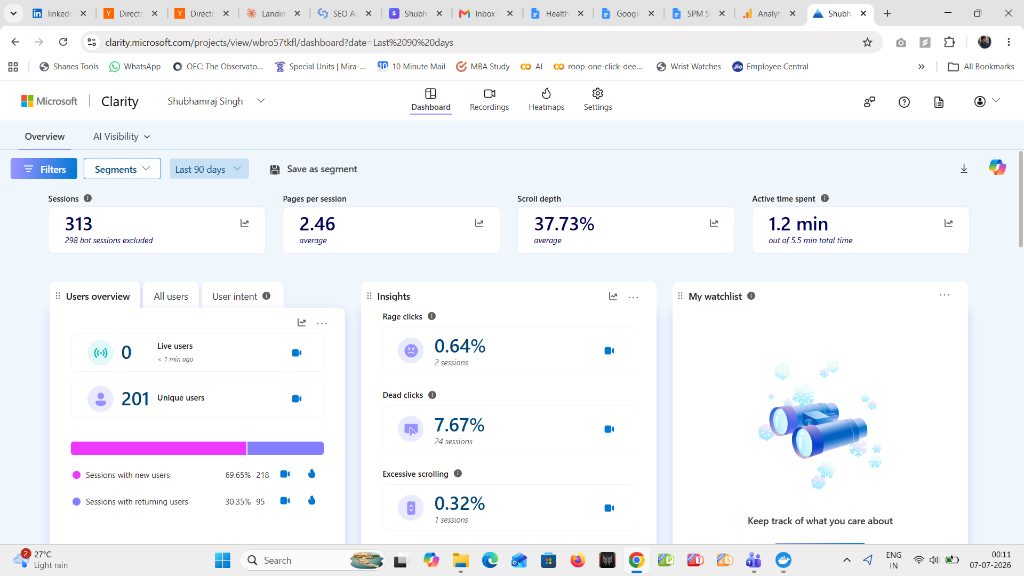Open the Segments dropdown
Screen dimensions: 1024x576
122,169
